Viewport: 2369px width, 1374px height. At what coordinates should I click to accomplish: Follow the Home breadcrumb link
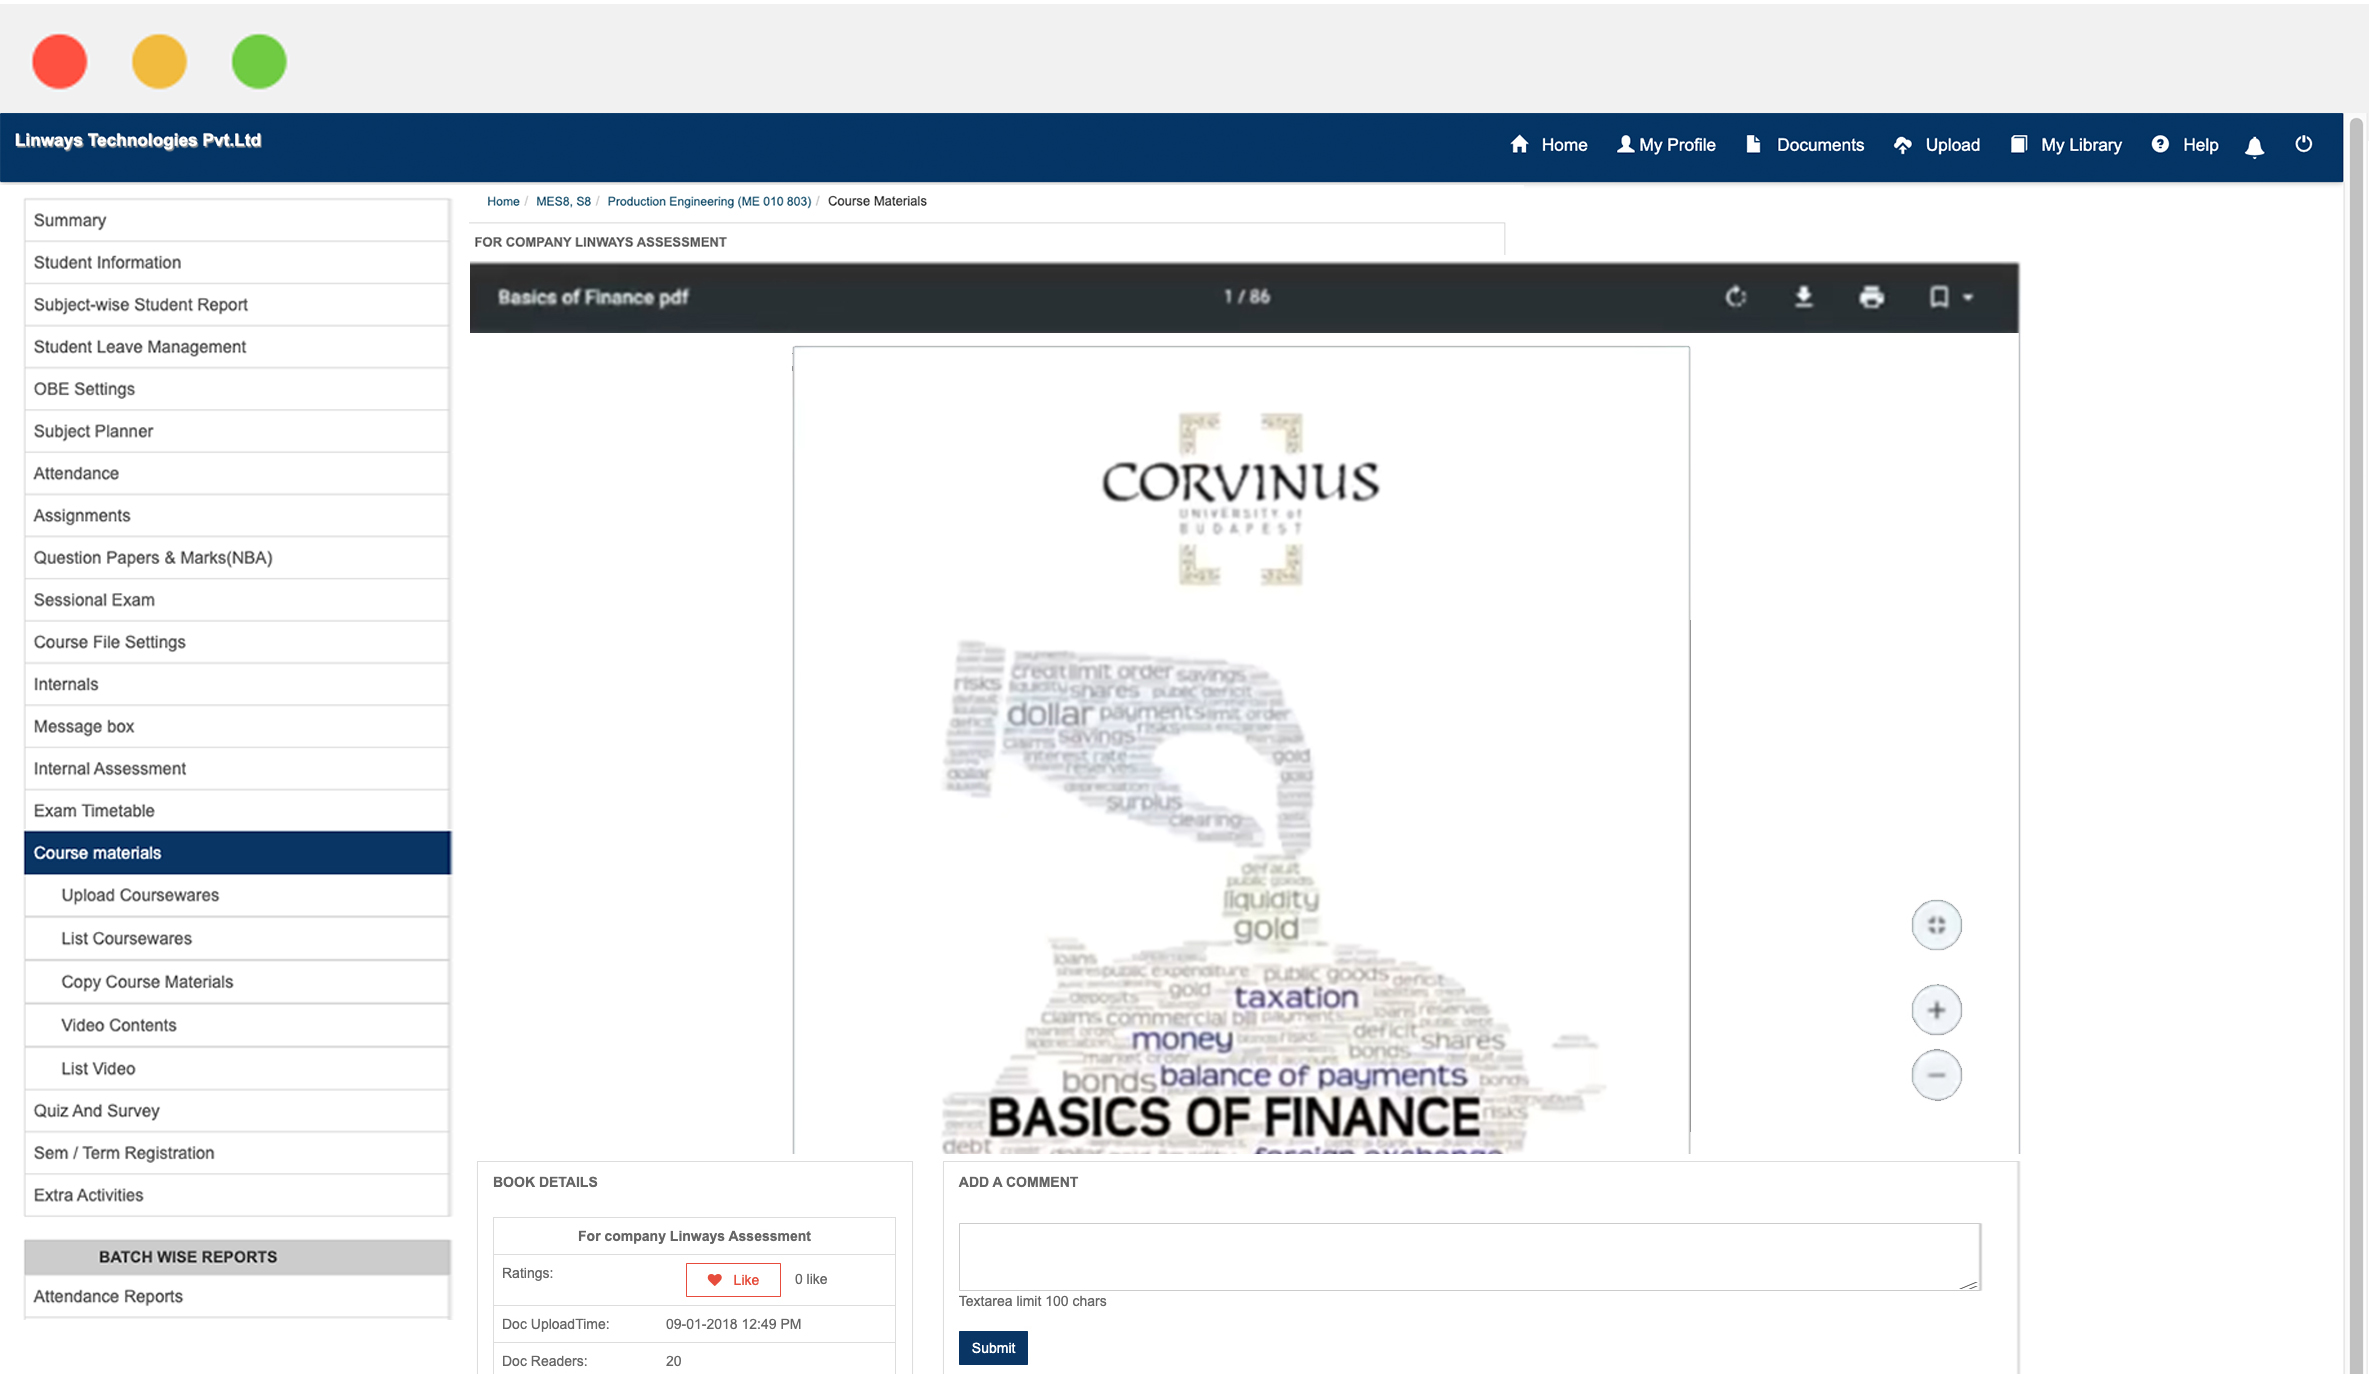tap(503, 201)
